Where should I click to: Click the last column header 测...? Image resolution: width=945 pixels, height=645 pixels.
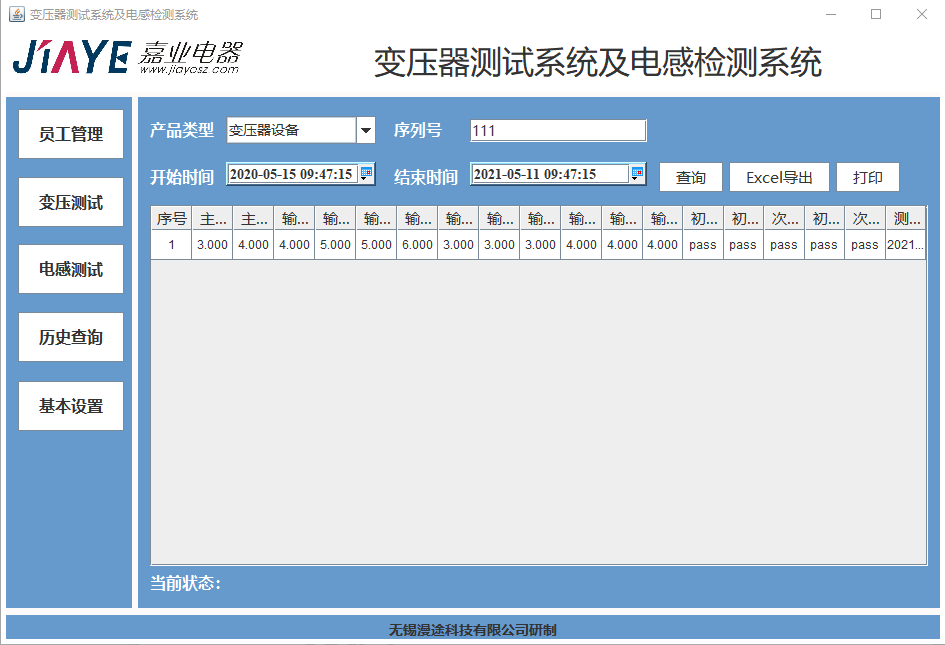pyautogui.click(x=906, y=218)
